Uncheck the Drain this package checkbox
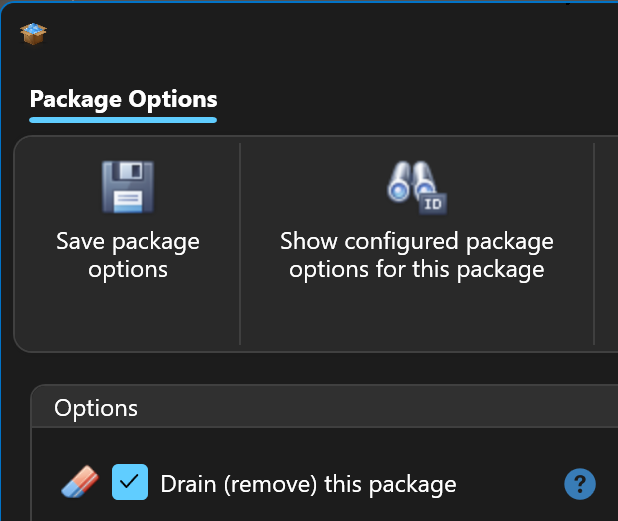 coord(130,482)
